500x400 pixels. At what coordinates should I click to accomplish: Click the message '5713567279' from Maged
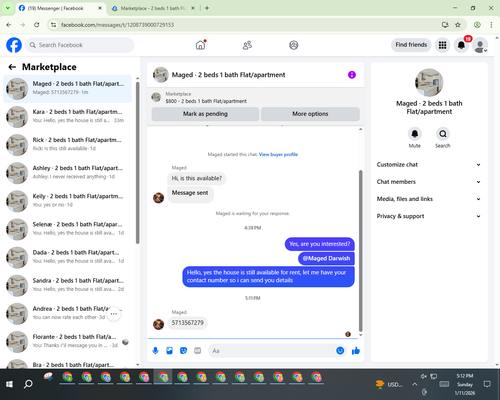click(188, 323)
